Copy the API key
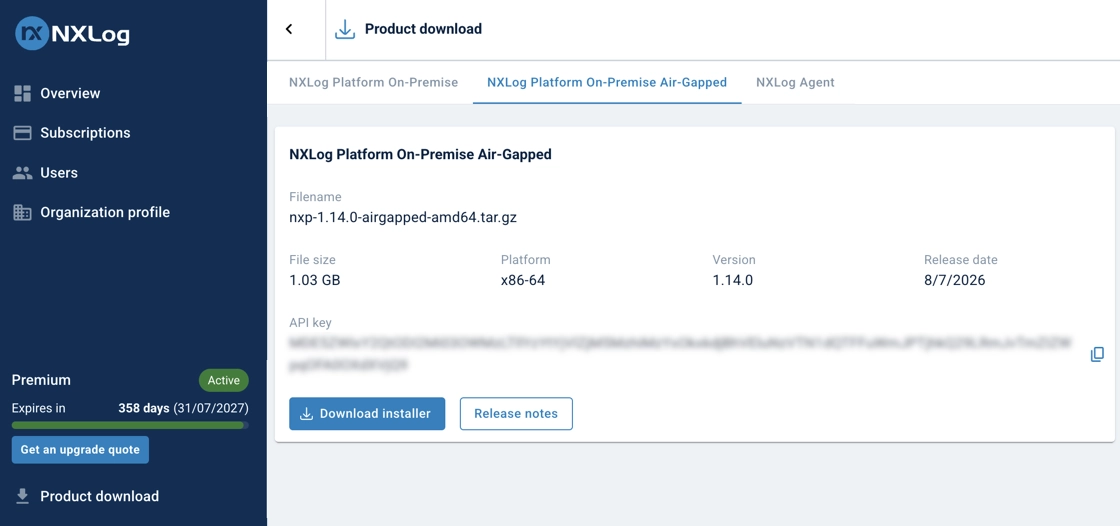Screen dimensions: 1120x526 (x=1097, y=354)
